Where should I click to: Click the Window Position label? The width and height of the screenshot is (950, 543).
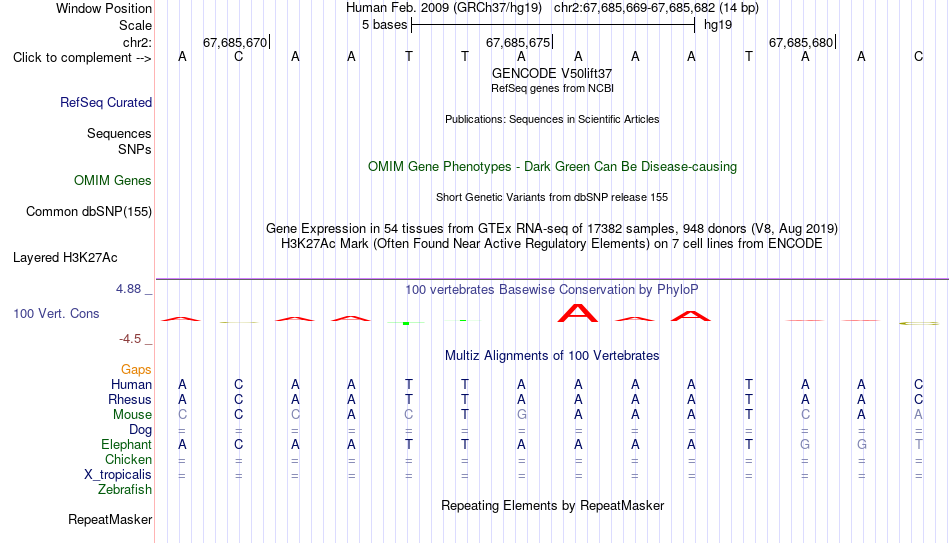tap(104, 8)
